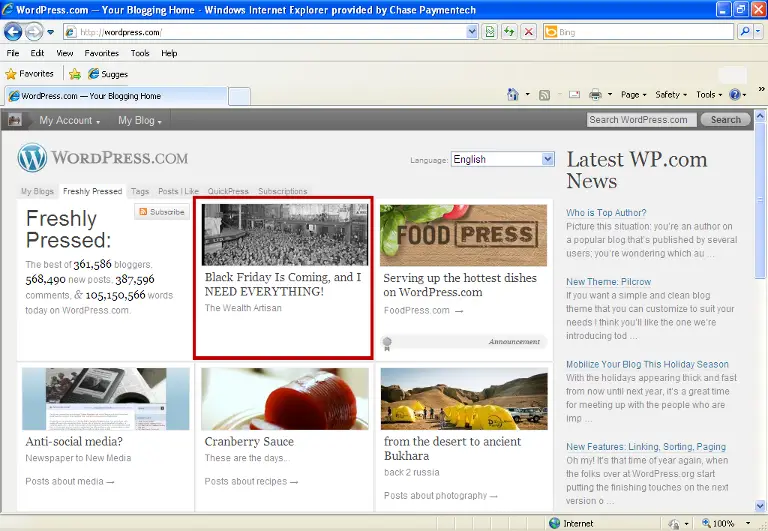
Task: Open the Language dropdown set to English
Action: click(503, 159)
